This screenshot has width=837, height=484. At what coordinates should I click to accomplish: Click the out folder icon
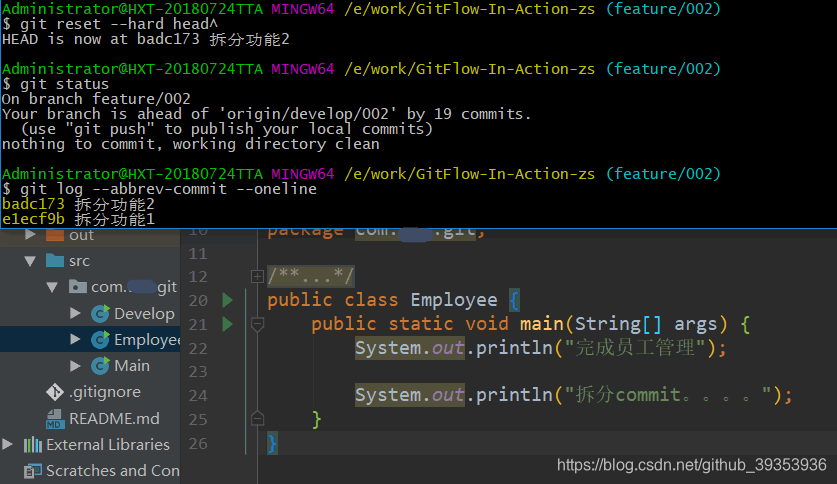point(55,235)
